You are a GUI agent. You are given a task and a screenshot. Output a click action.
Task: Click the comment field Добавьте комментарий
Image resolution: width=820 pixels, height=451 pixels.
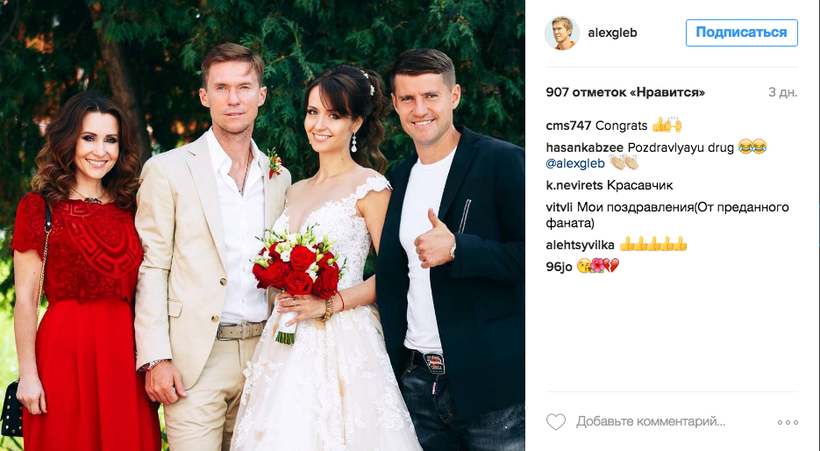pyautogui.click(x=651, y=422)
